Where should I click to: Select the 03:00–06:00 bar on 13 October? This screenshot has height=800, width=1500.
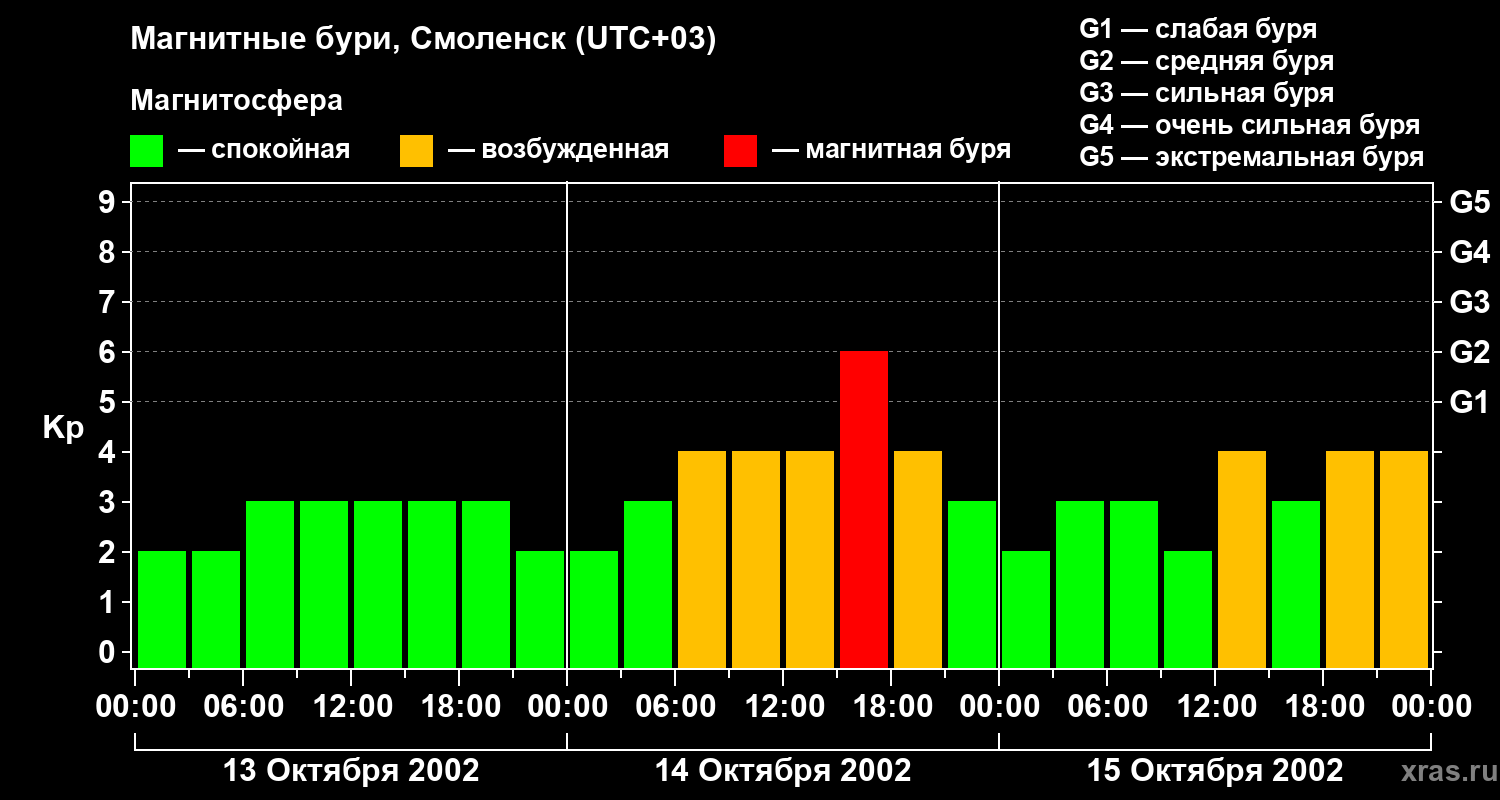[x=216, y=609]
